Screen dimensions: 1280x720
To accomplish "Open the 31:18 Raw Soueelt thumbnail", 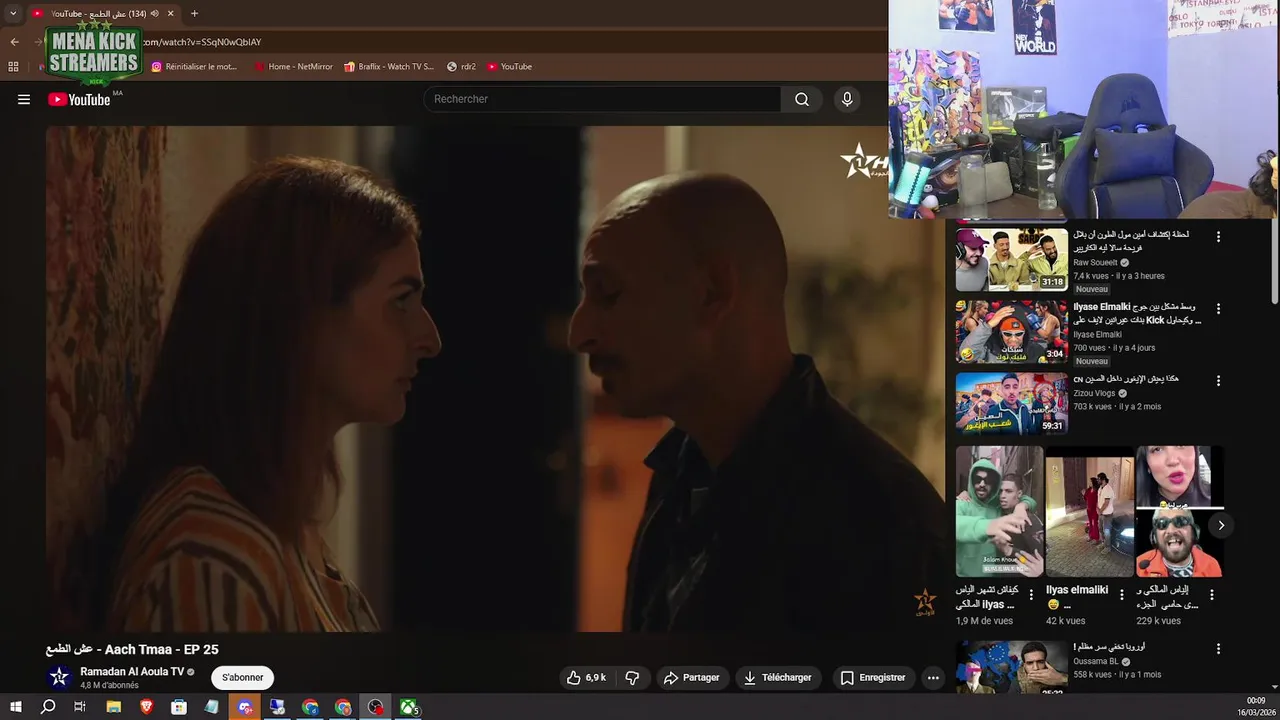I will (1012, 260).
